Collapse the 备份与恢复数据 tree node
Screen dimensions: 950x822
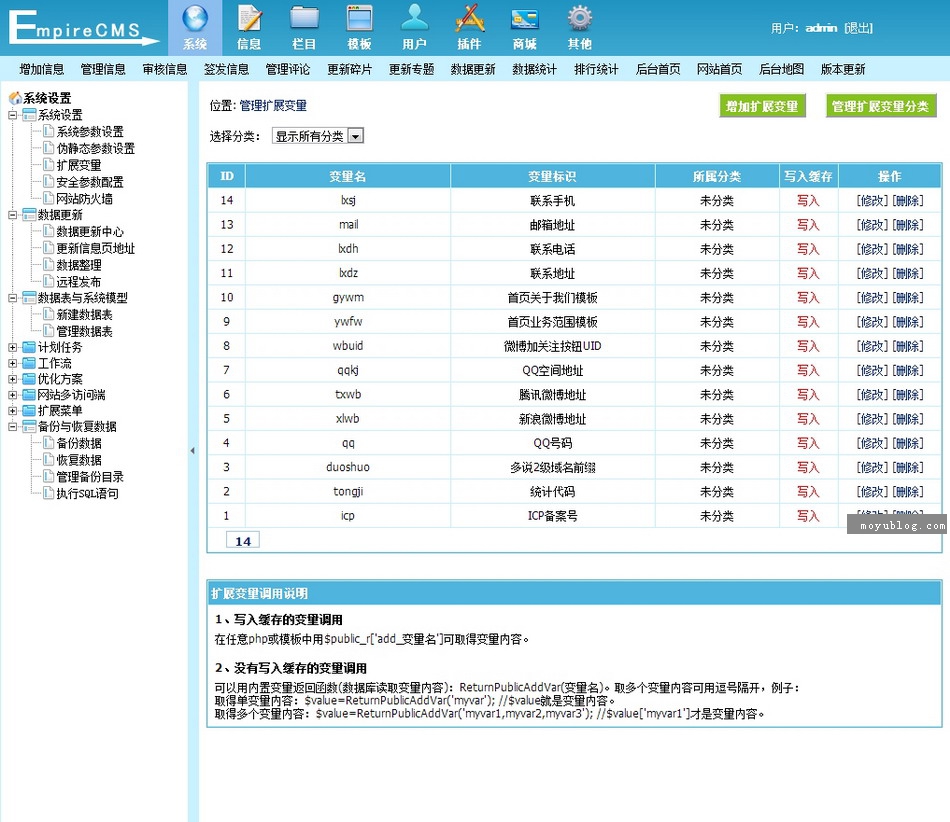click(x=13, y=426)
